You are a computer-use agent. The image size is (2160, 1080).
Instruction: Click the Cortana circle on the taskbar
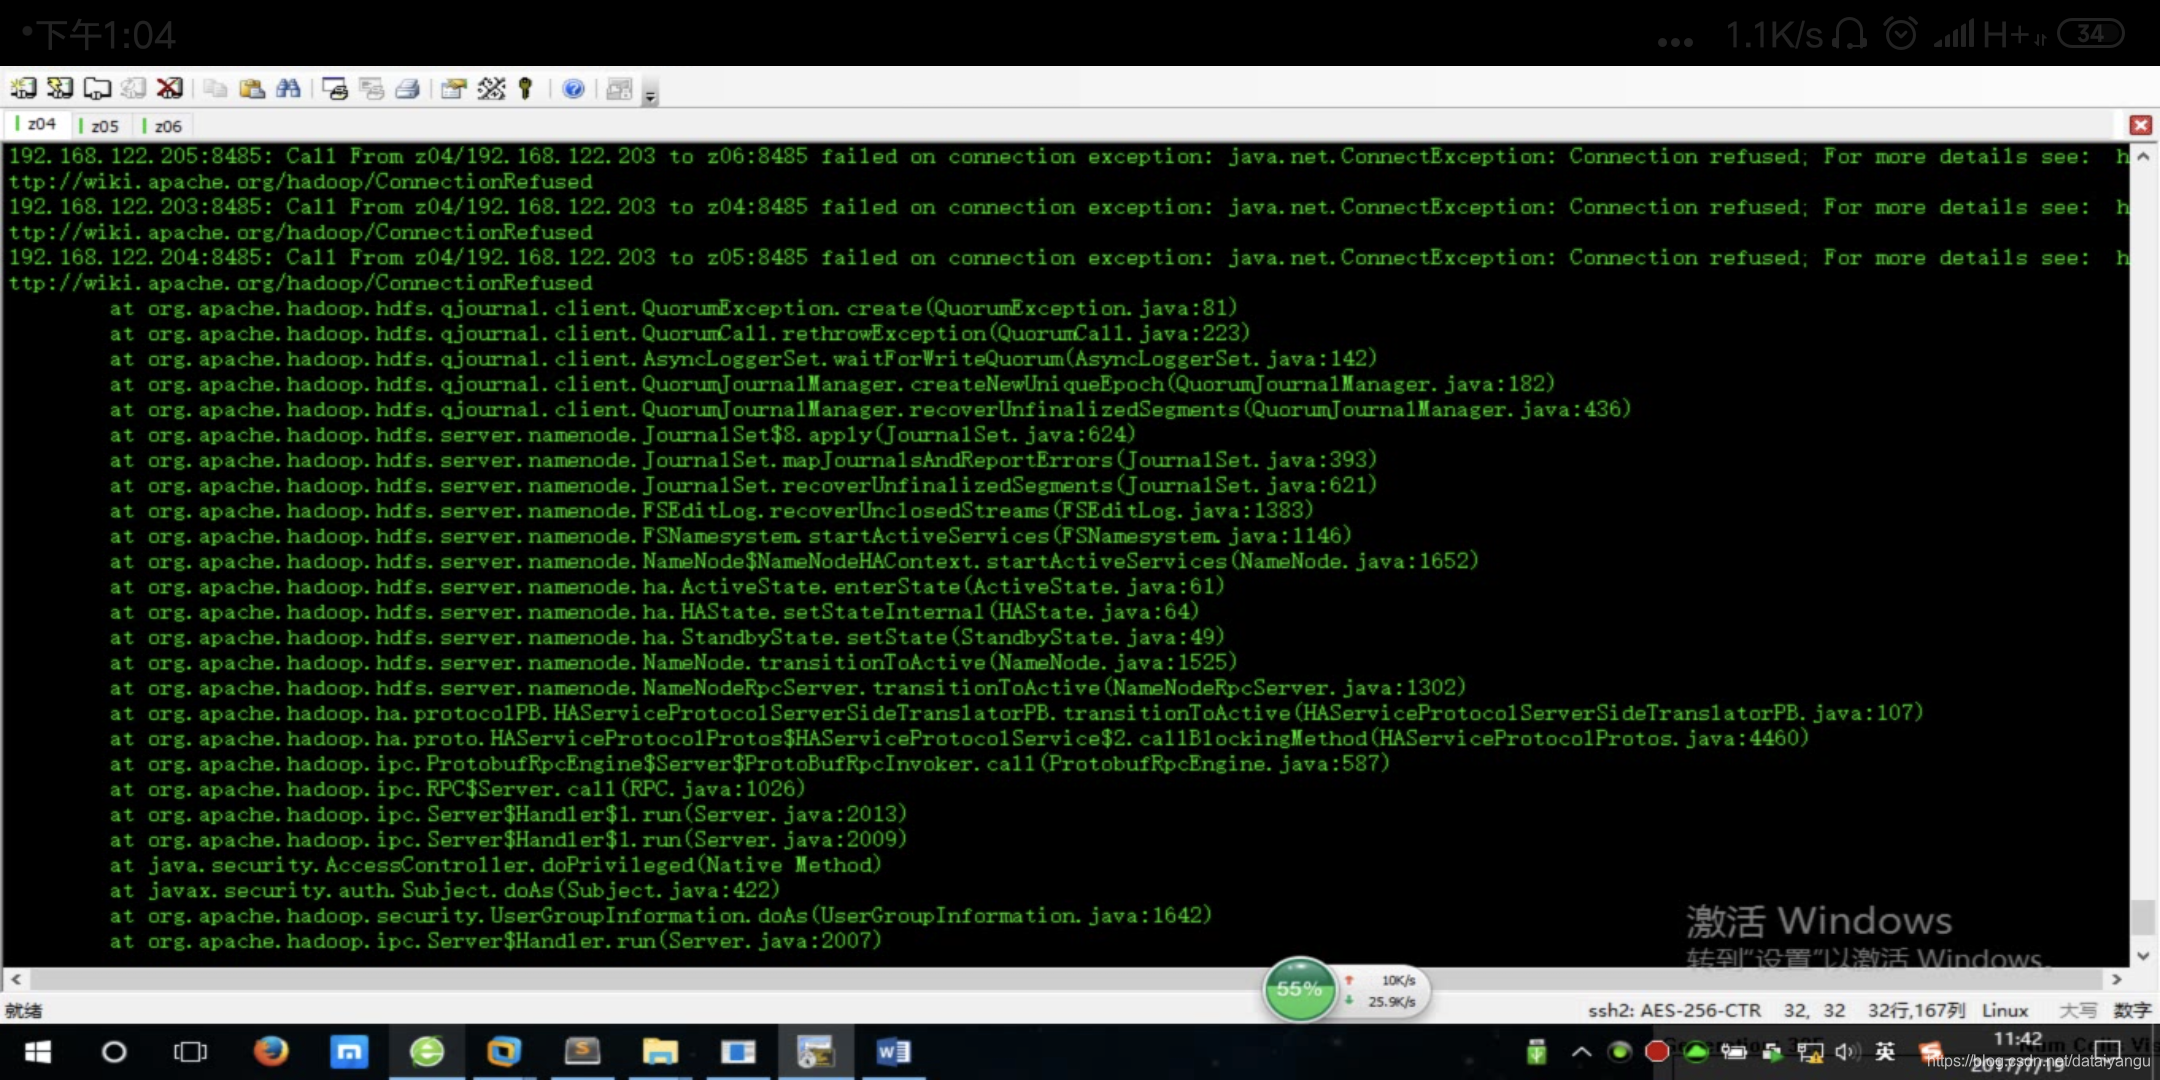coord(114,1052)
